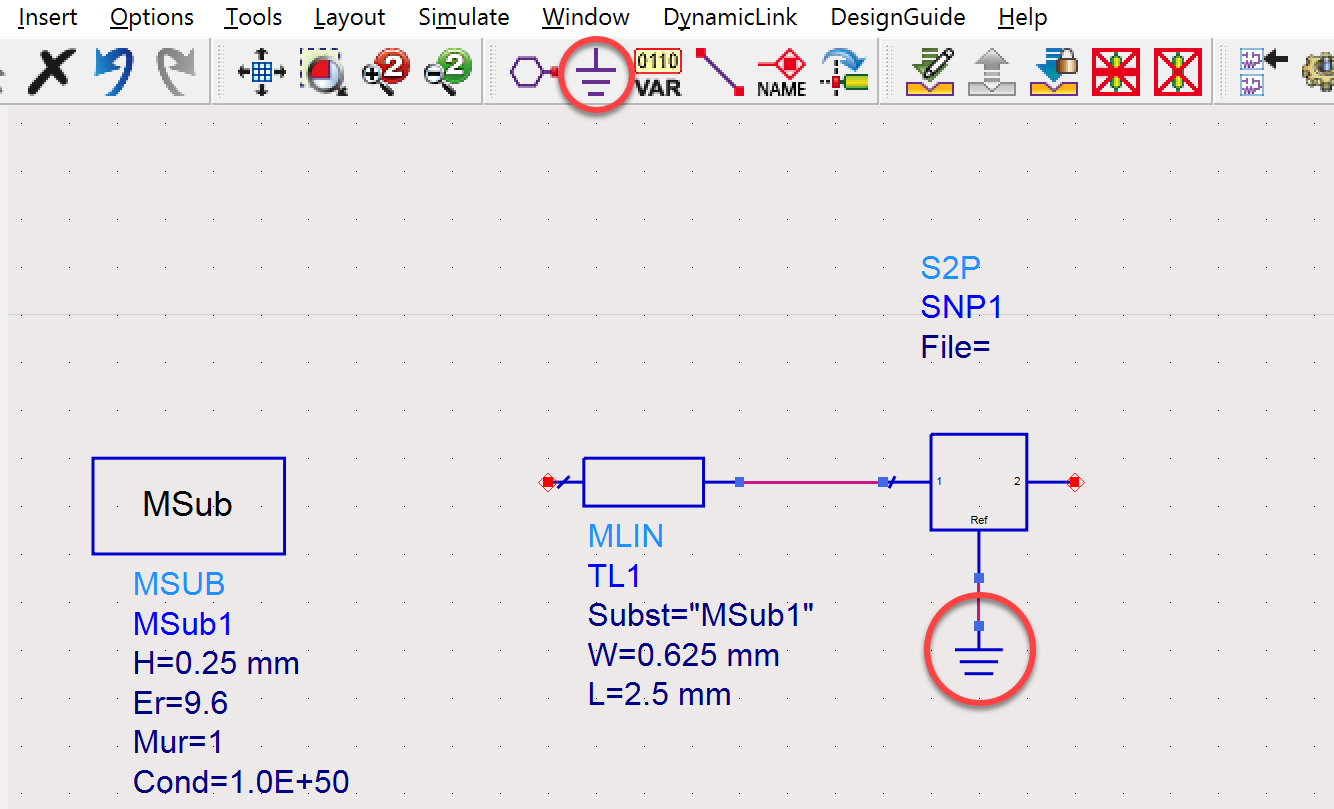Open the DynamicLink menu
1334x809 pixels.
(730, 17)
